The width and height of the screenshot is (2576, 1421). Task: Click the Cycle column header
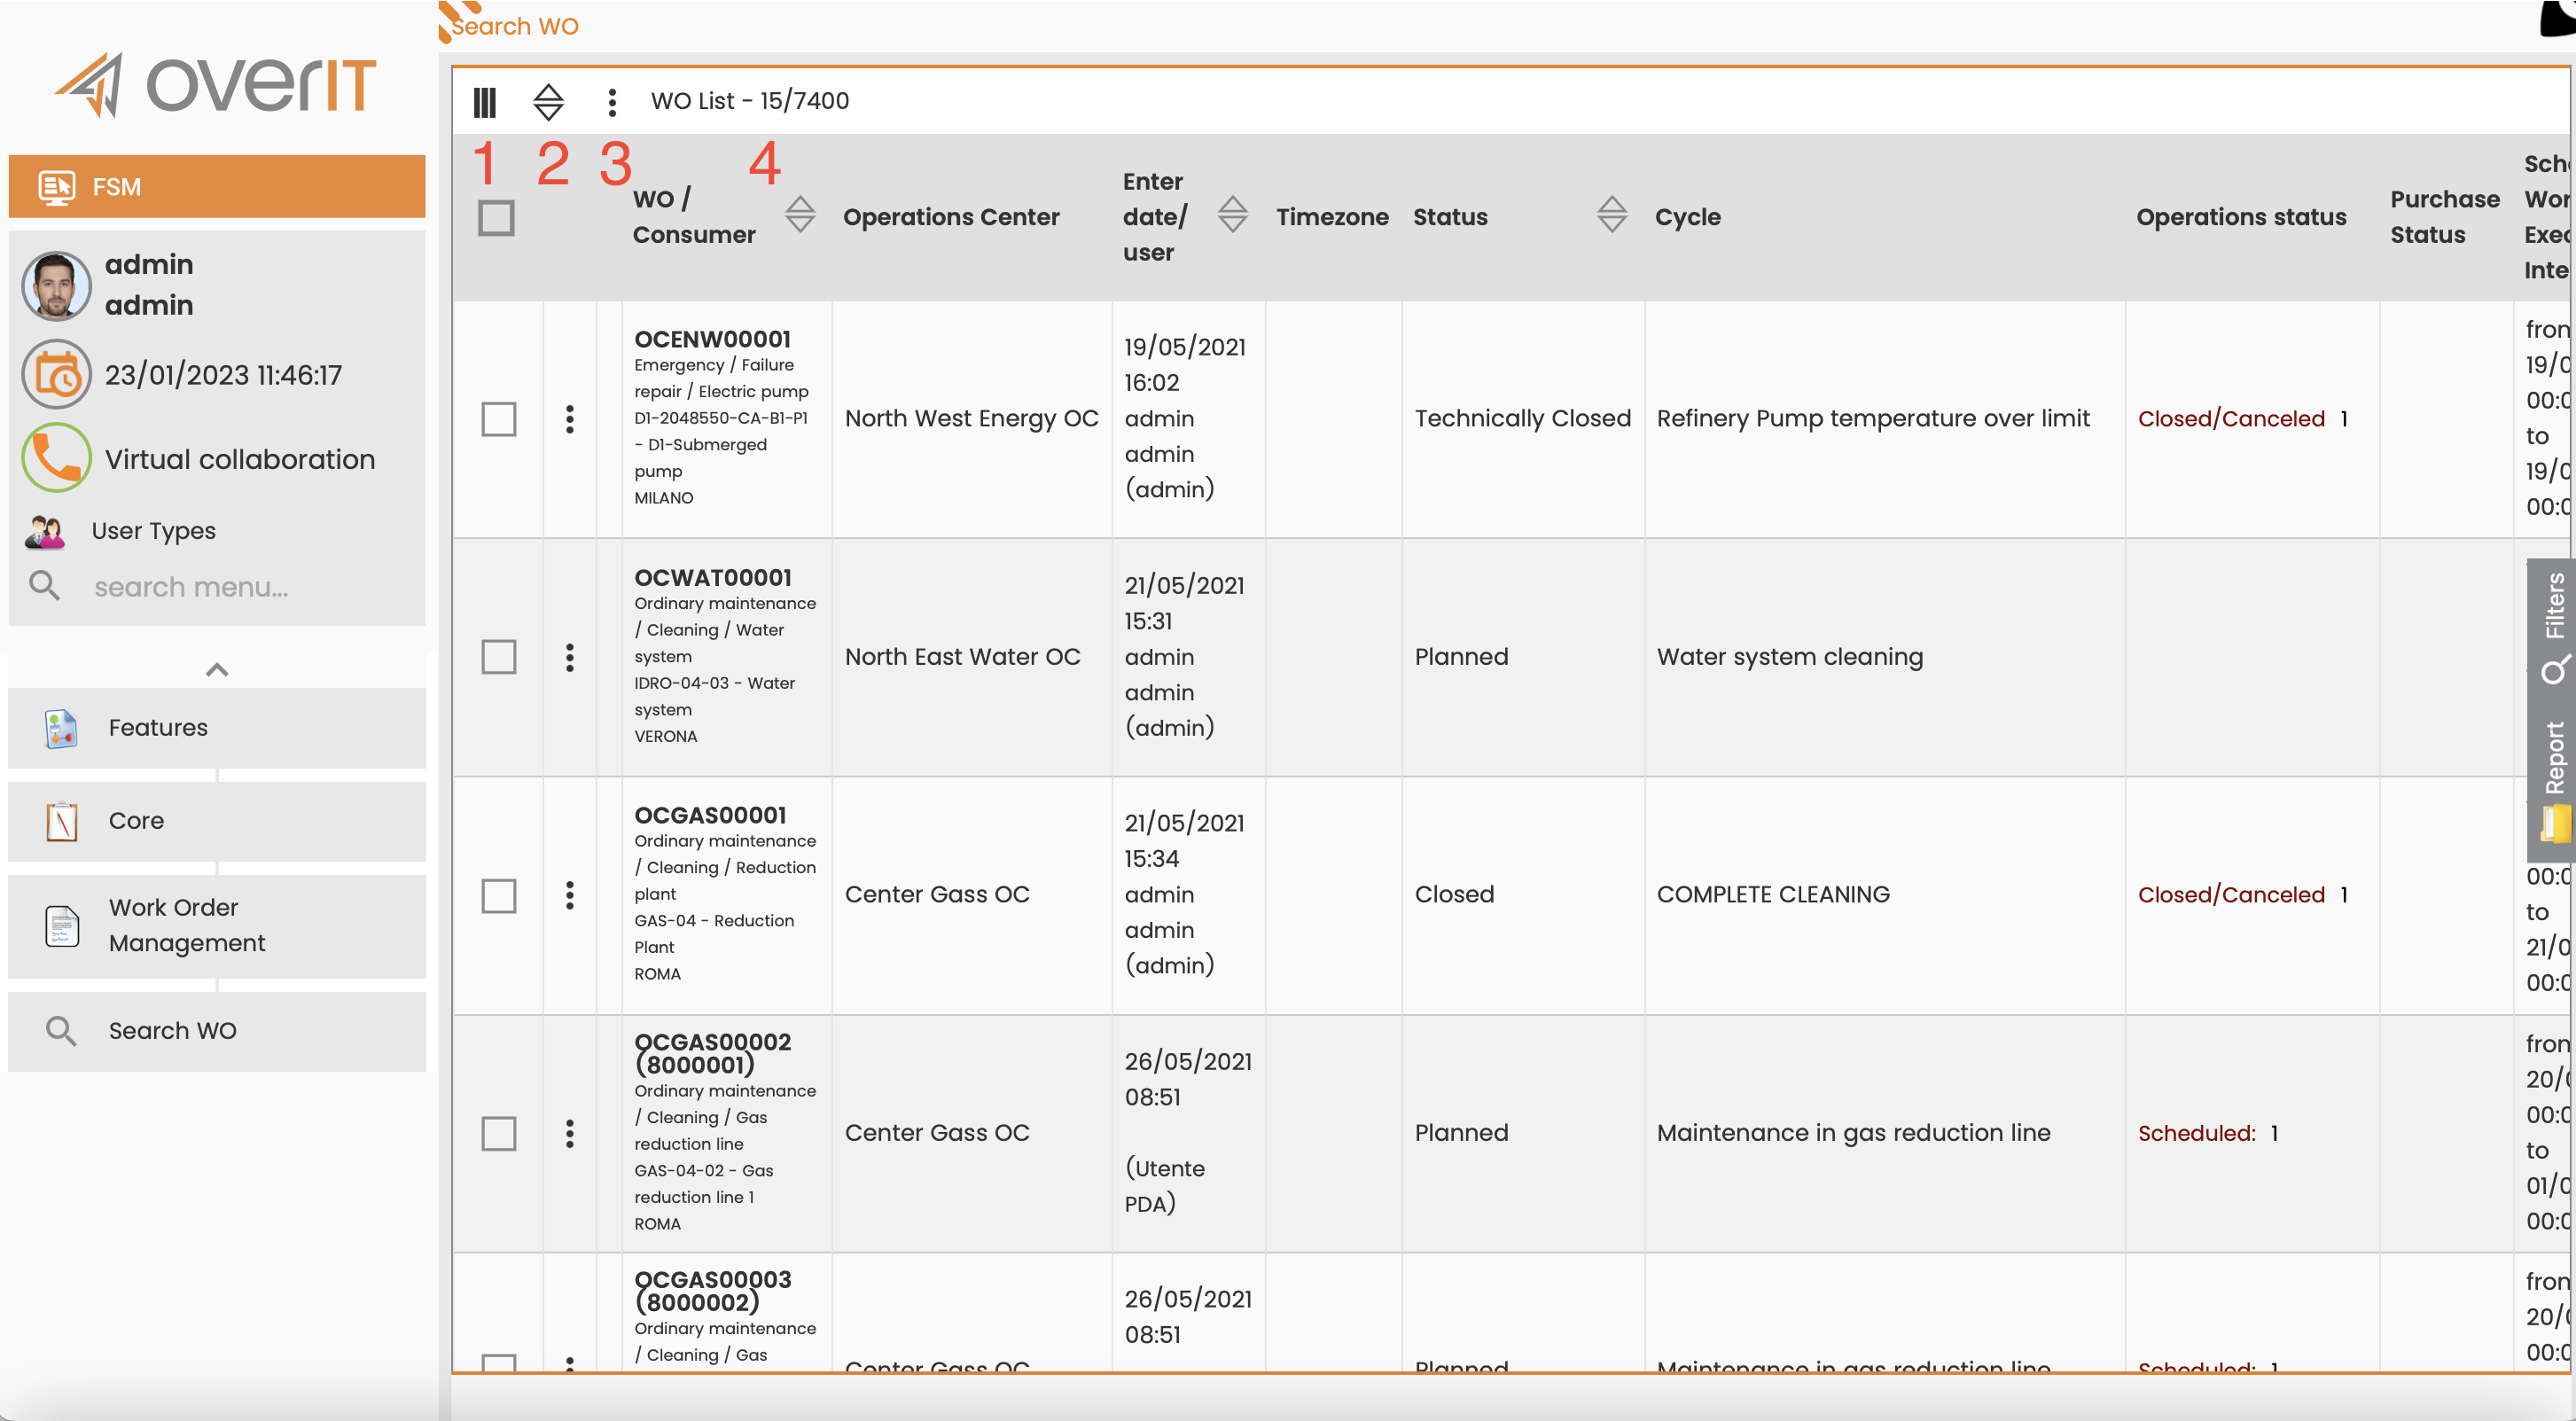[x=1688, y=217]
